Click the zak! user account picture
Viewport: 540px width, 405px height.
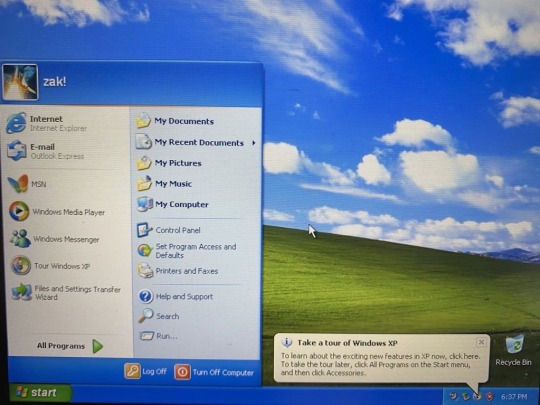pos(20,82)
